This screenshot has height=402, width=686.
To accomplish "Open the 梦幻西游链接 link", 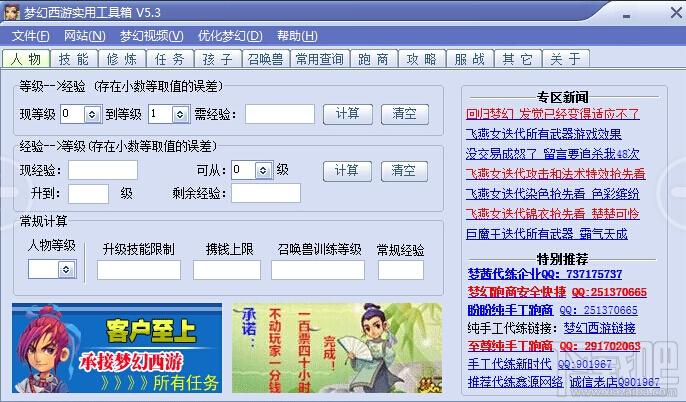I will (599, 328).
